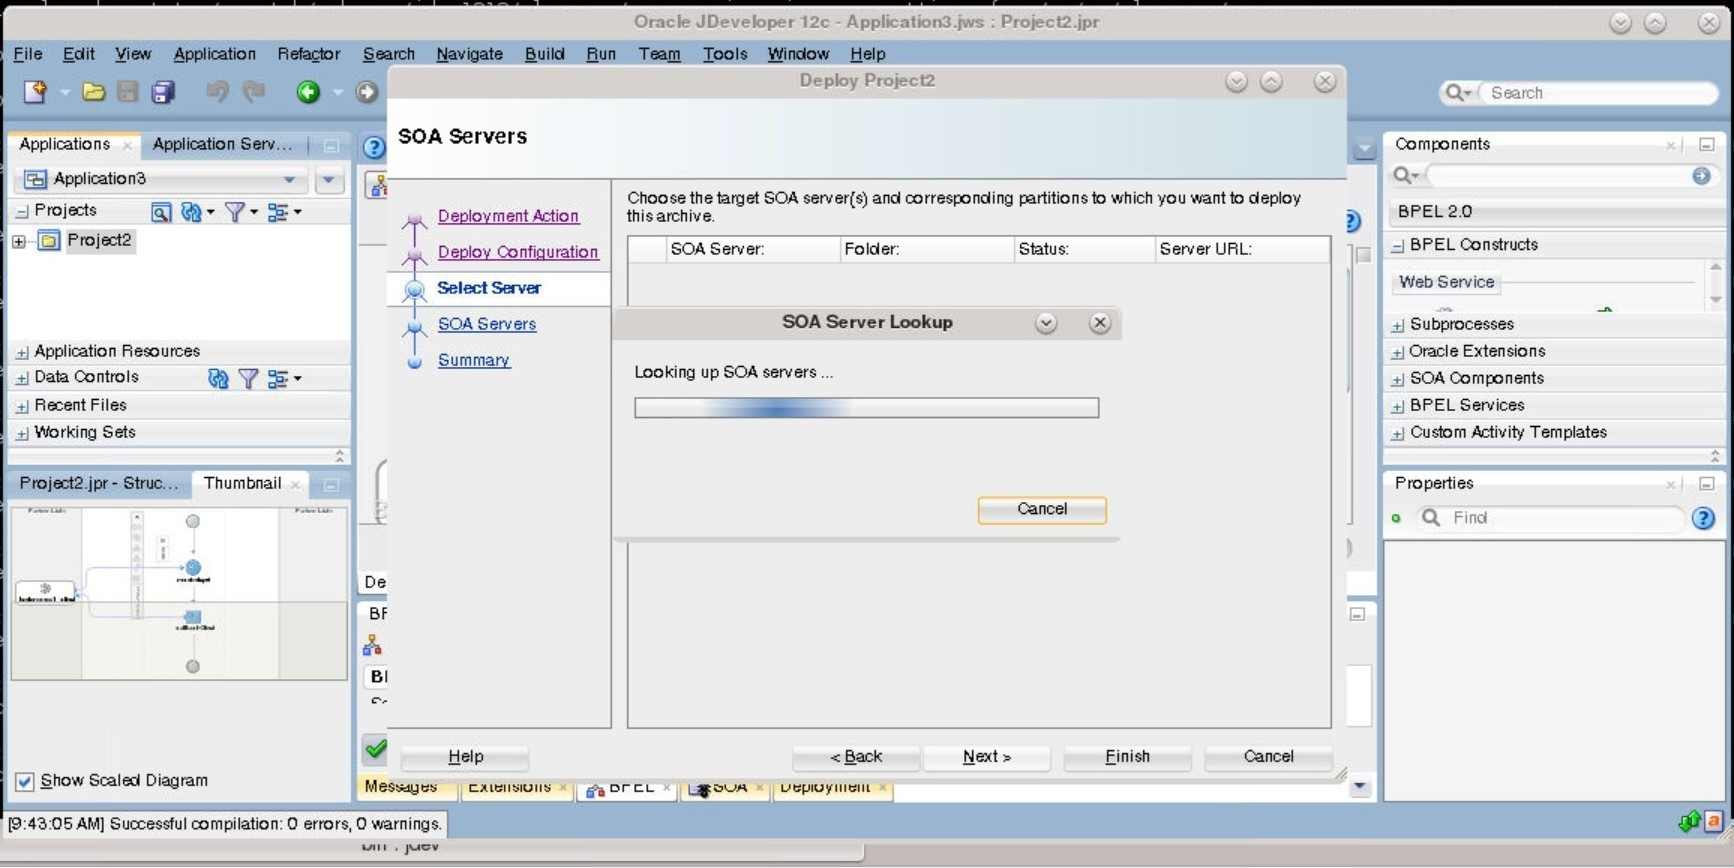Expand the Working Sets section
Viewport: 1734px width, 868px height.
point(21,433)
